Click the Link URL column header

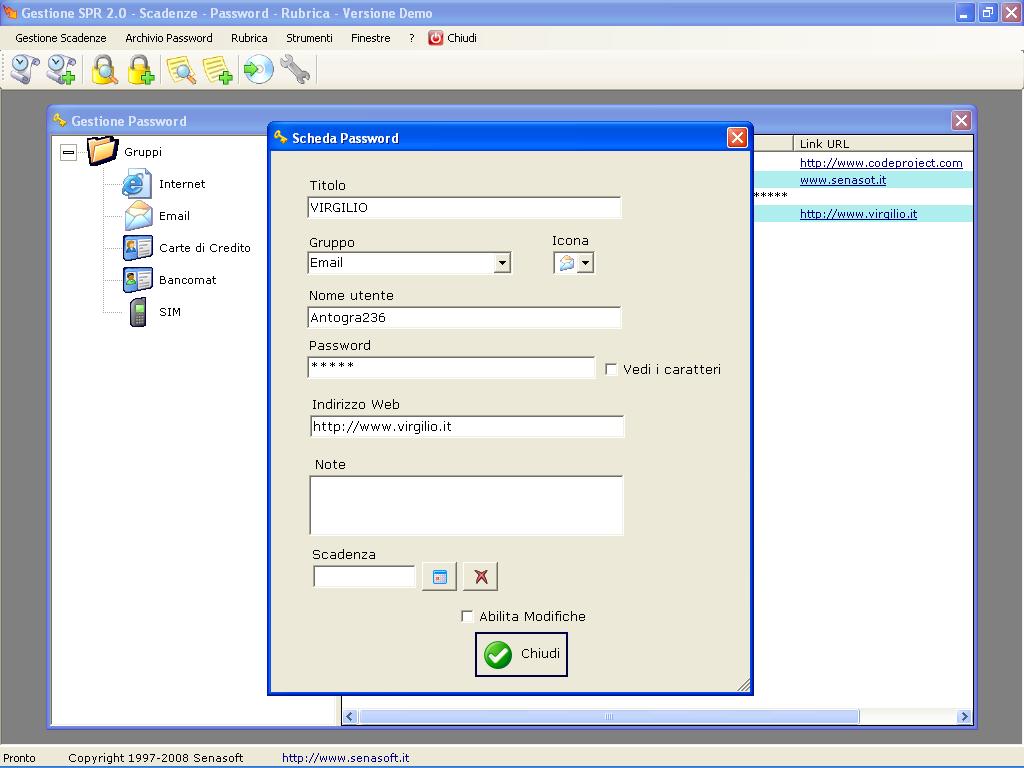(883, 144)
